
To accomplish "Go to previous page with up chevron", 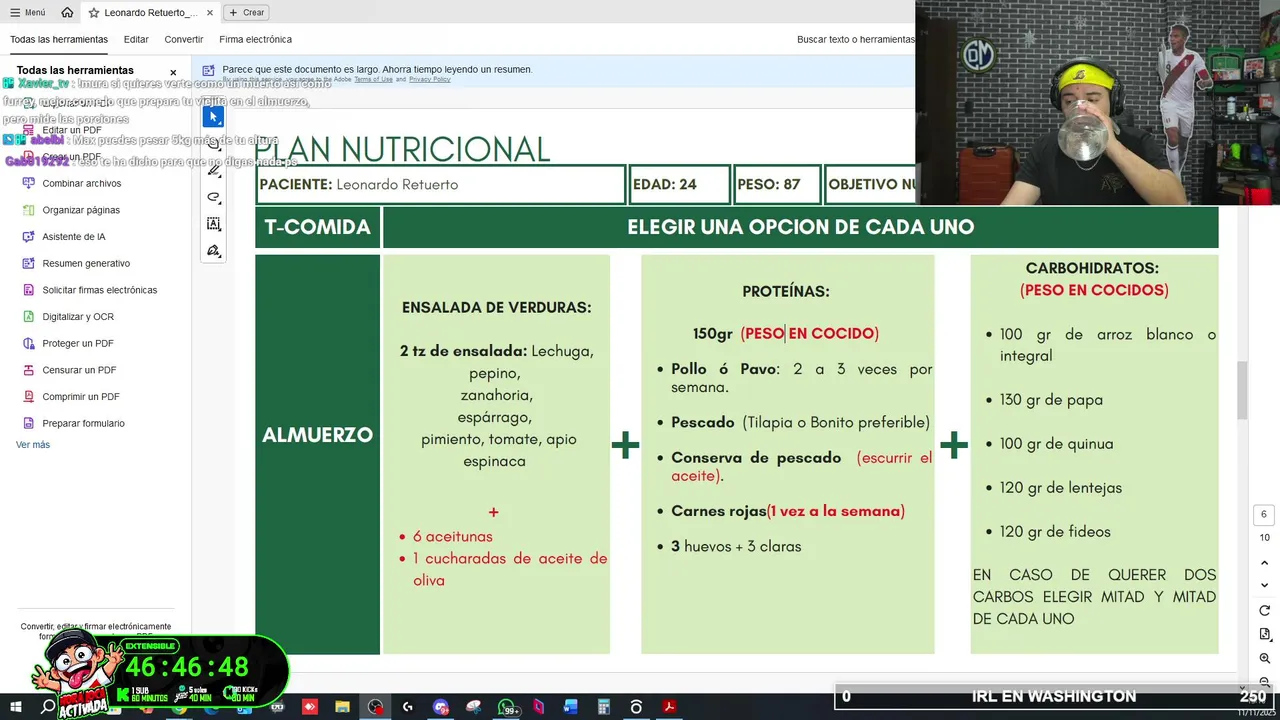I will coord(1265,564).
